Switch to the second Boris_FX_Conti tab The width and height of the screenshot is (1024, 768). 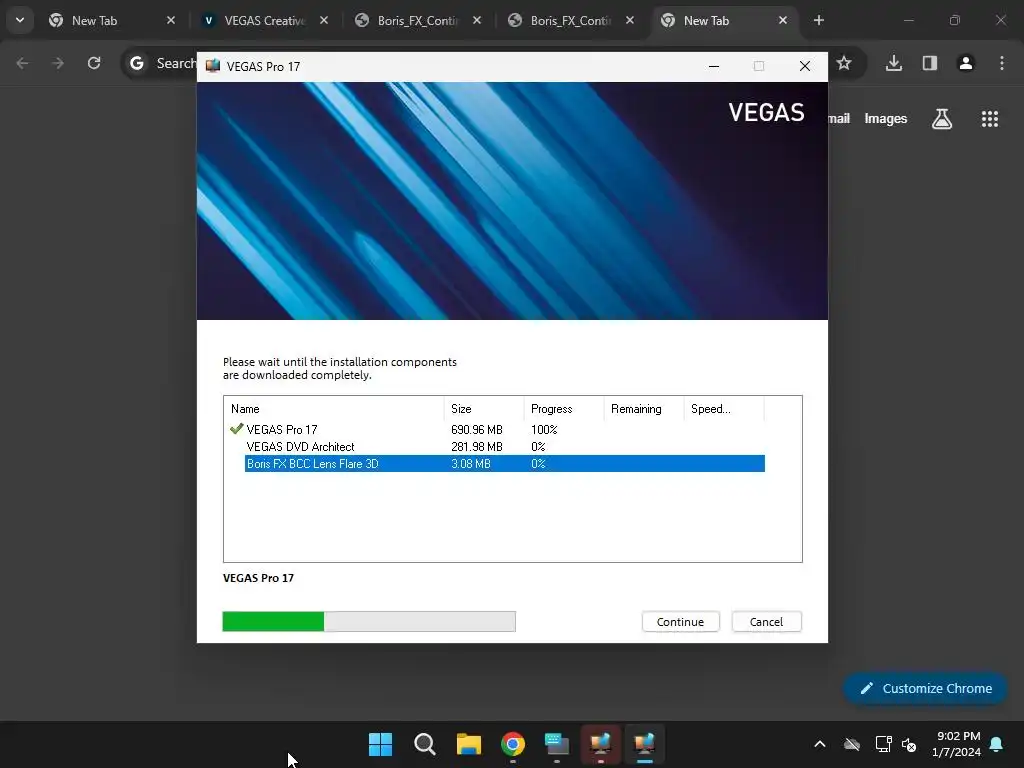569,20
